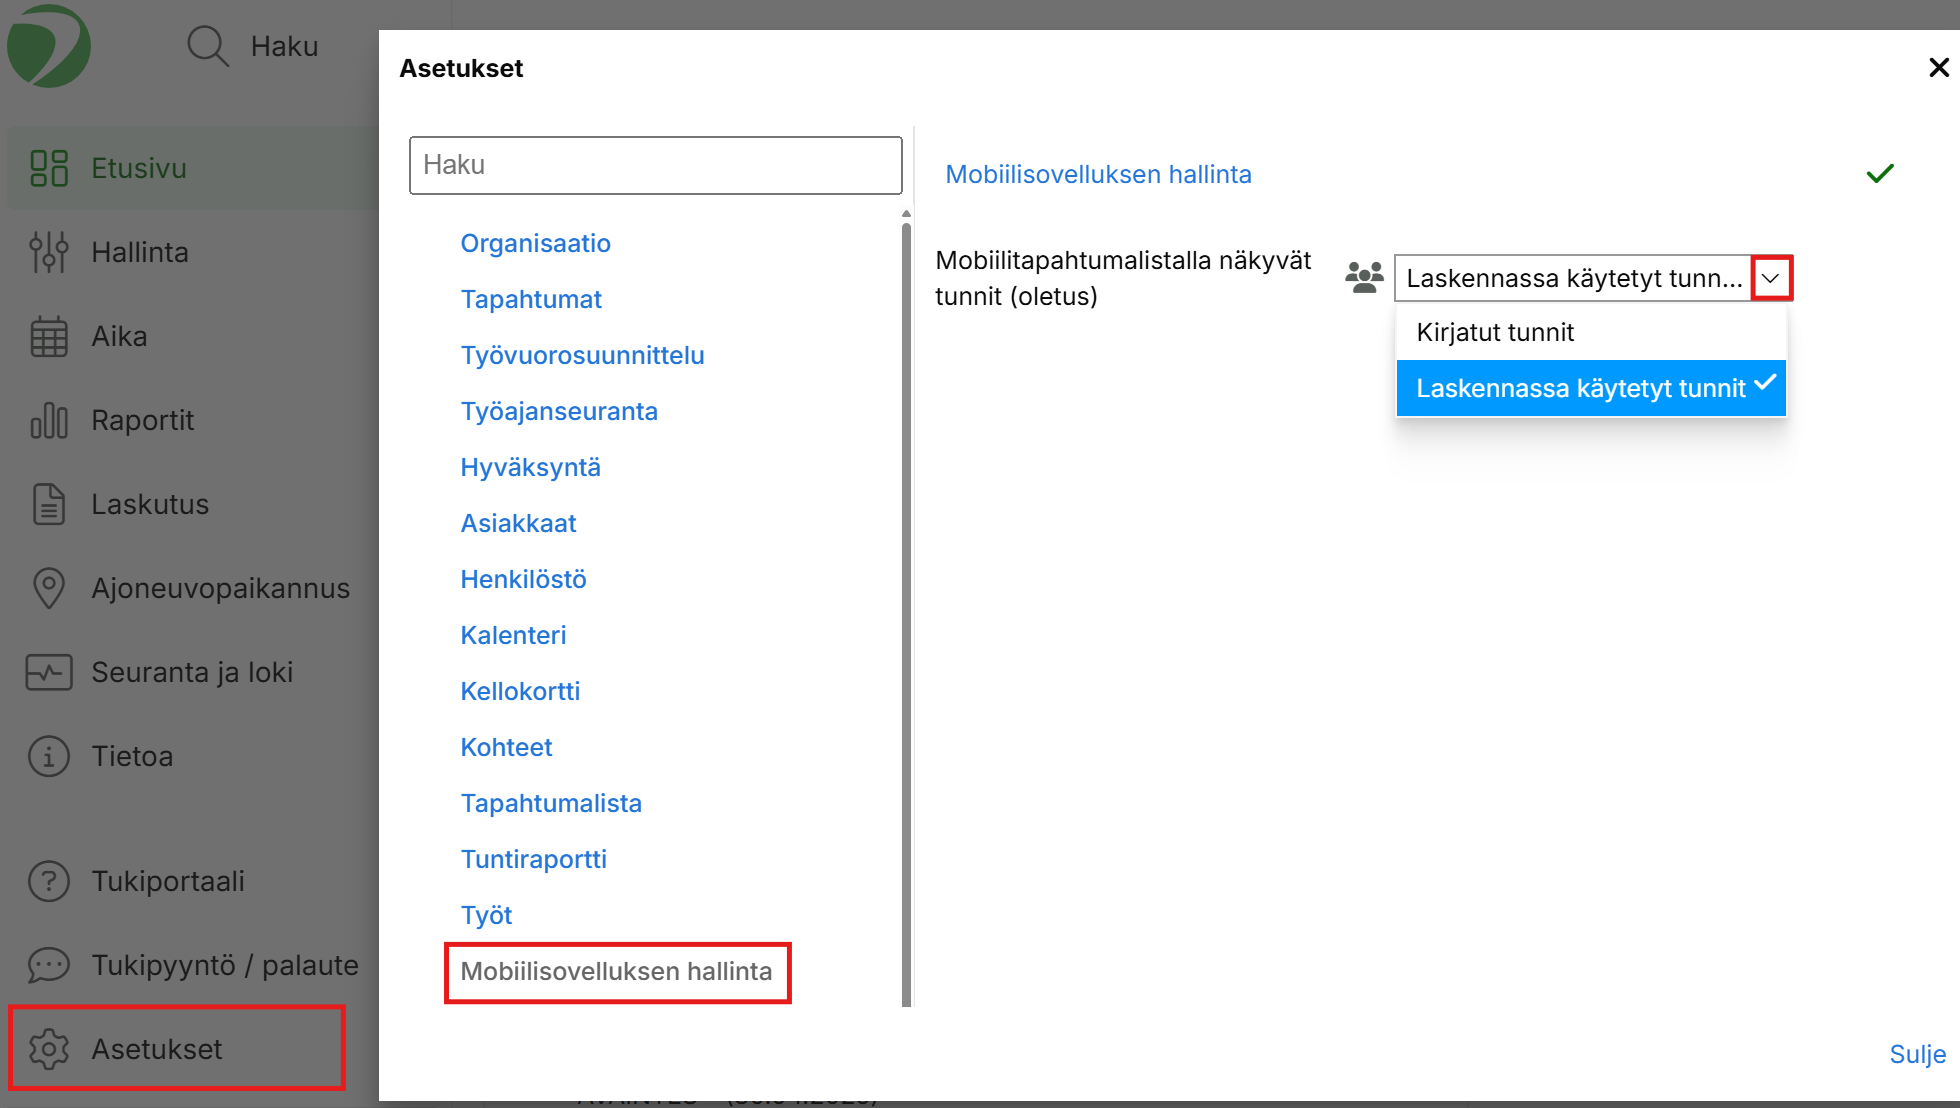Open Raportit bar chart icon
Screen dimensions: 1960x1108
pos(48,421)
